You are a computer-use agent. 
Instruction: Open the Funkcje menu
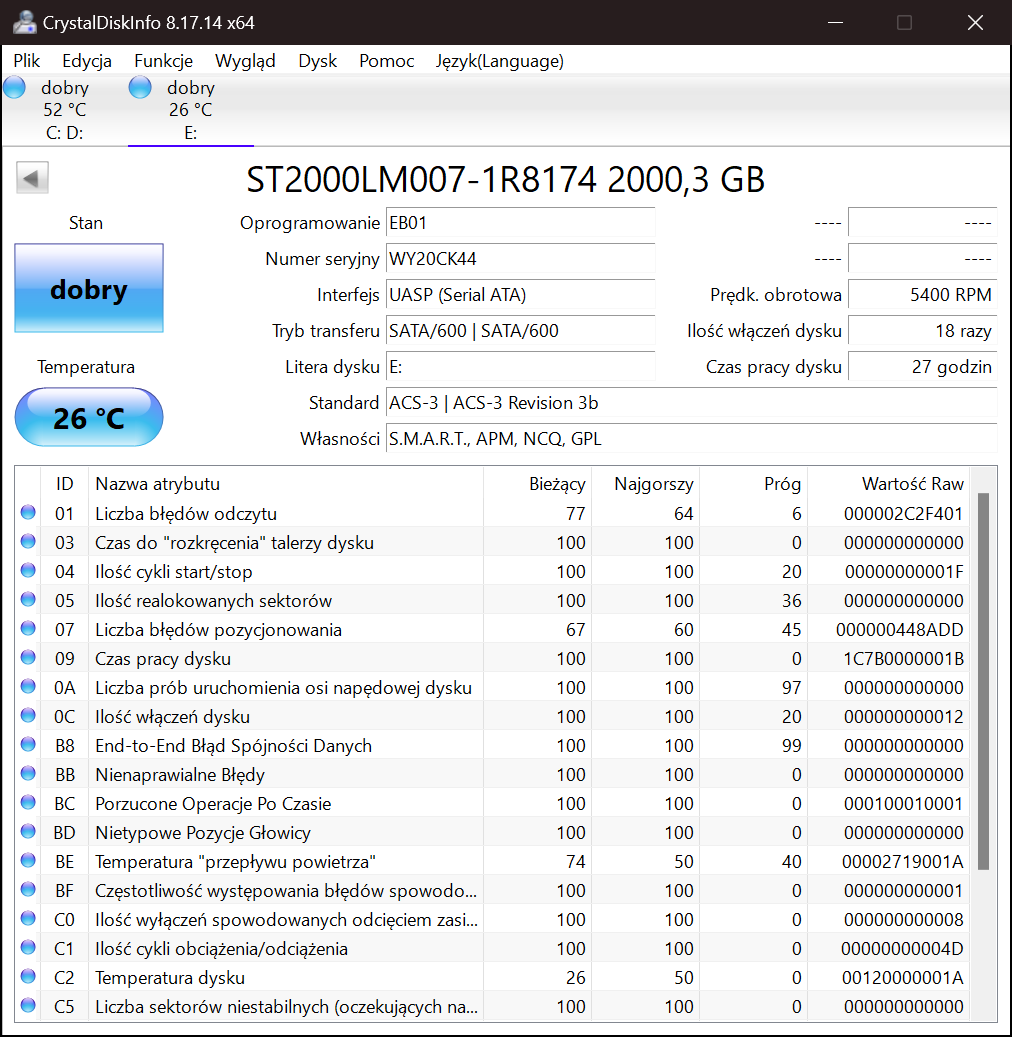(x=163, y=61)
